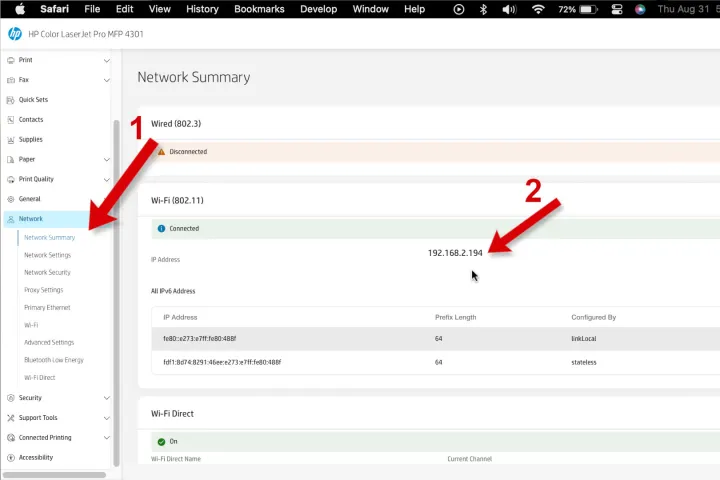Click the Paper icon in sidebar
Screen dimensions: 720x480
pyautogui.click(x=11, y=159)
